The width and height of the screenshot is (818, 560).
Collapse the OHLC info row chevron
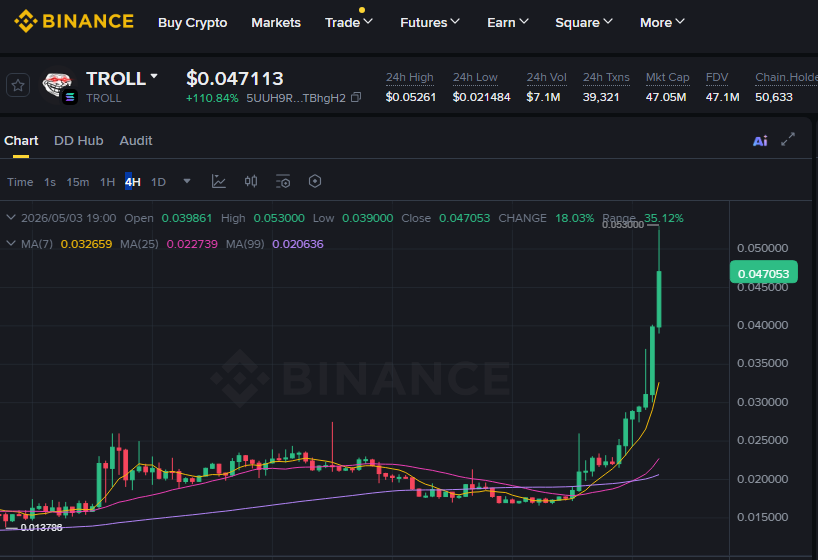point(10,217)
